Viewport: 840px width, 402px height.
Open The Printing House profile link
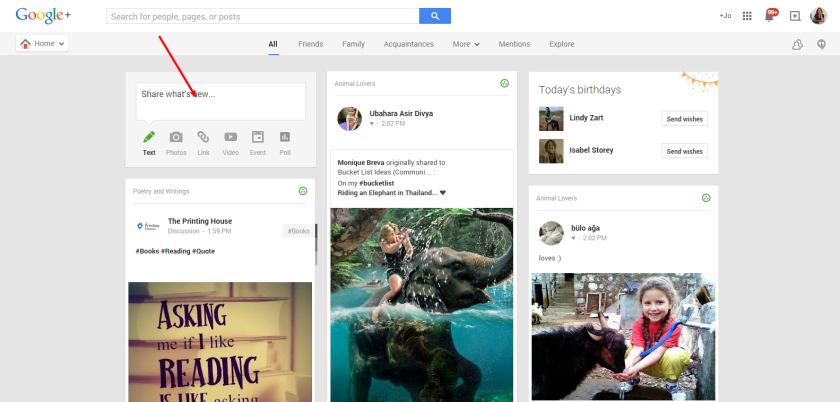click(200, 221)
